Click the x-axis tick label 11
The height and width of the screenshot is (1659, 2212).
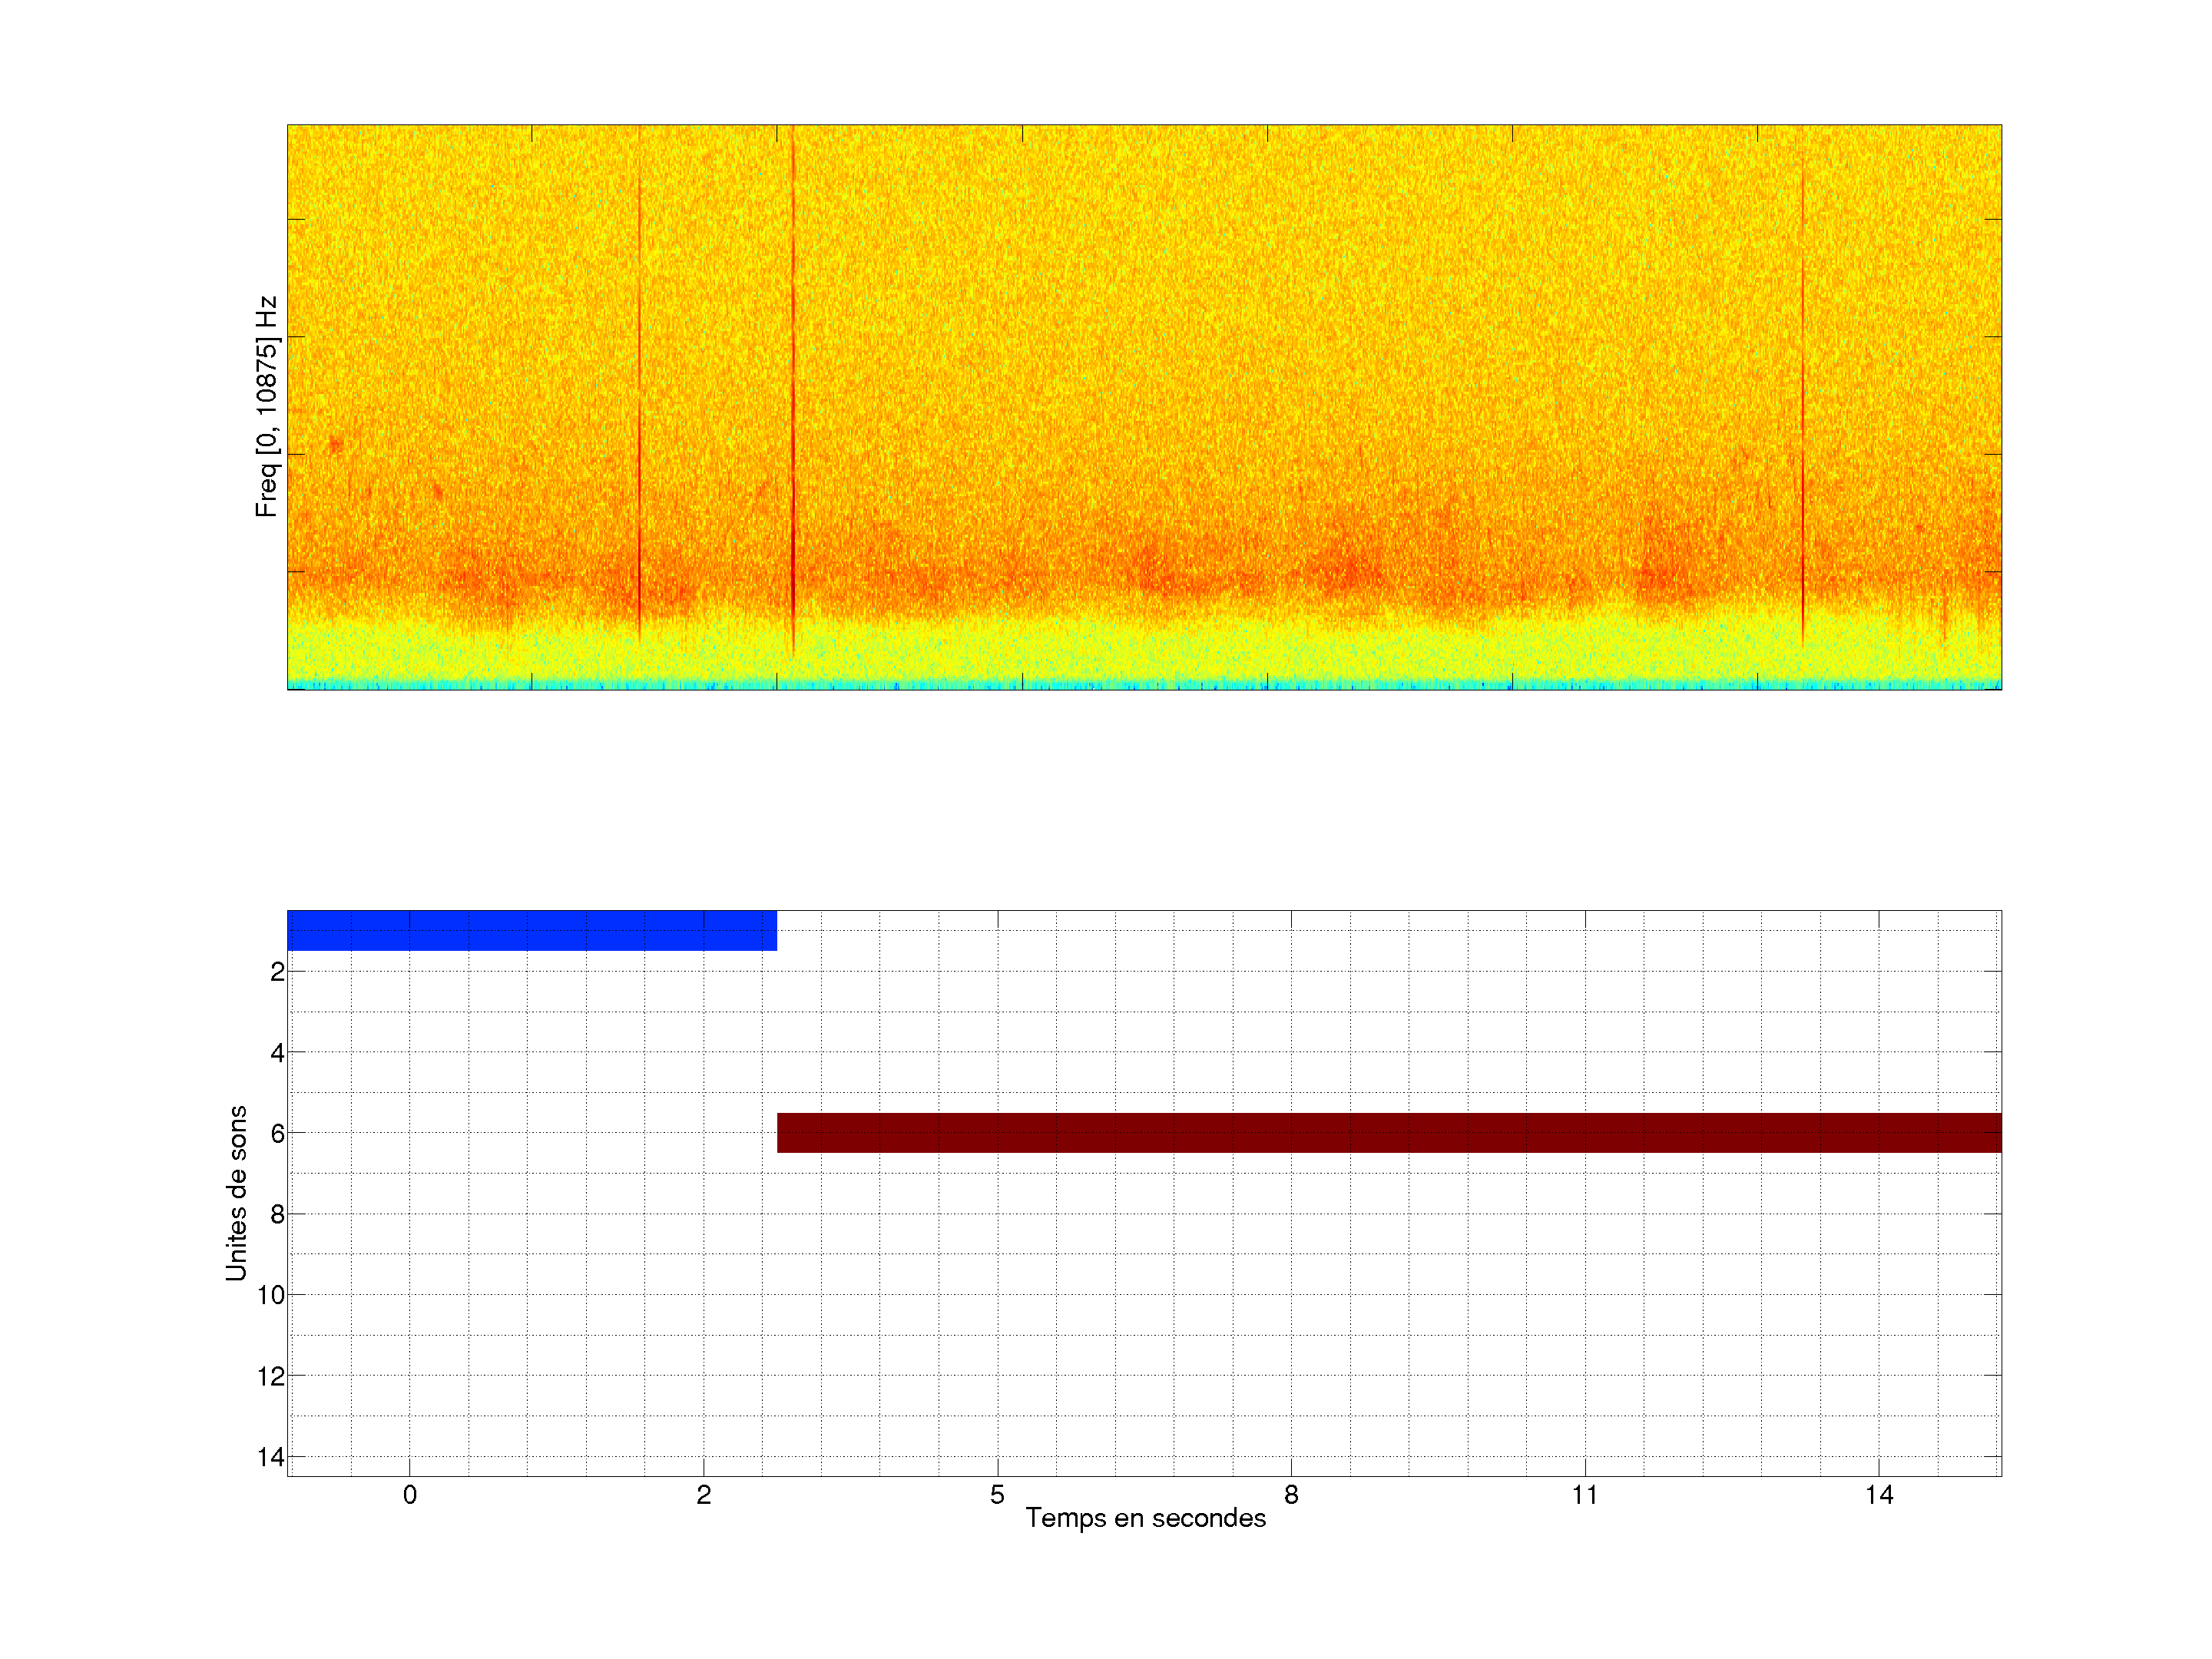pos(1584,1495)
